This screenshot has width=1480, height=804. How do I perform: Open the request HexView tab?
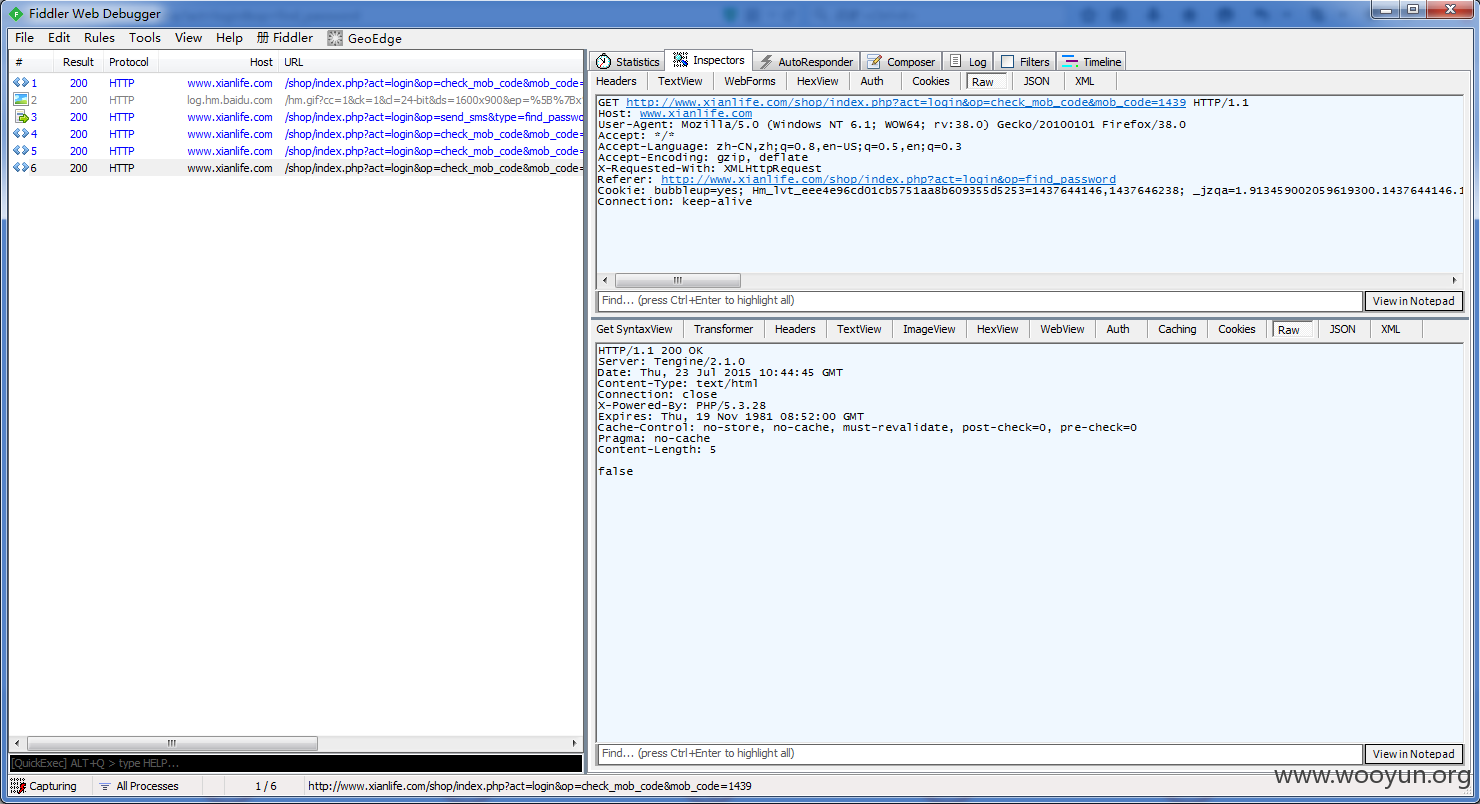point(817,81)
